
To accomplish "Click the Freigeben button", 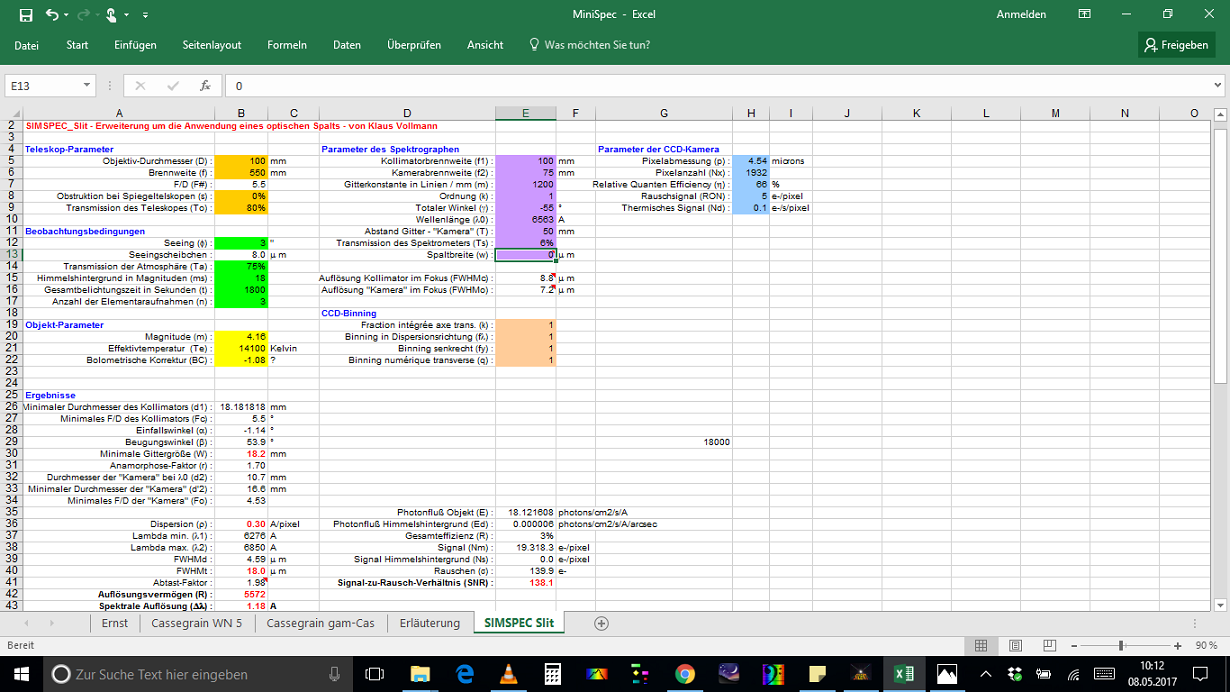I will pos(1176,44).
